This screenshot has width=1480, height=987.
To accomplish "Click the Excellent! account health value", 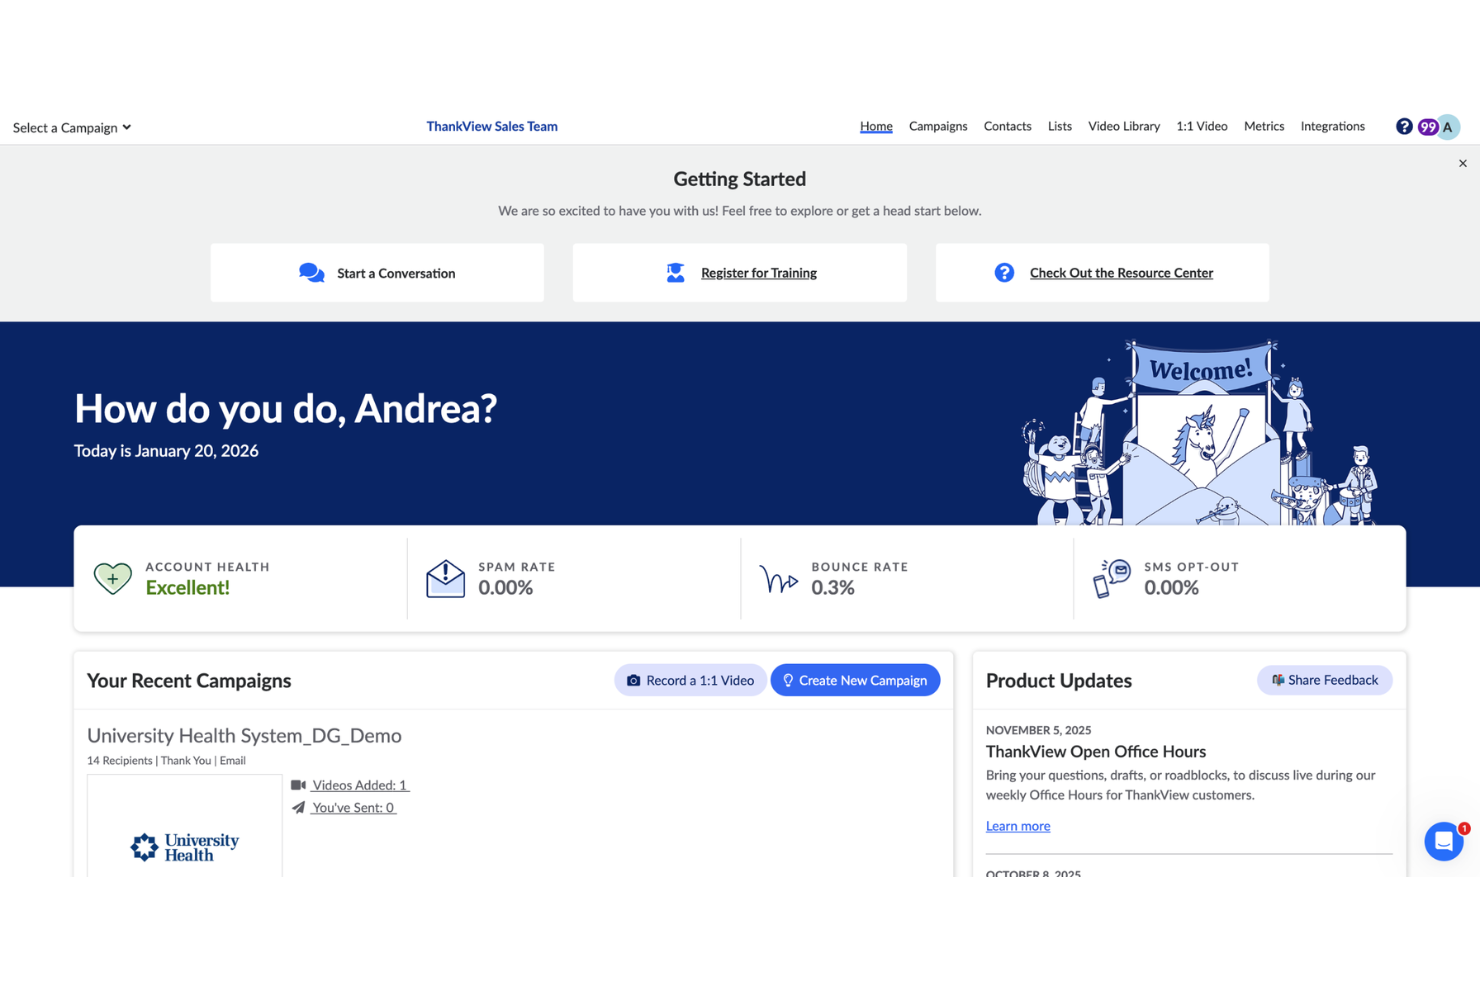I will coord(188,588).
